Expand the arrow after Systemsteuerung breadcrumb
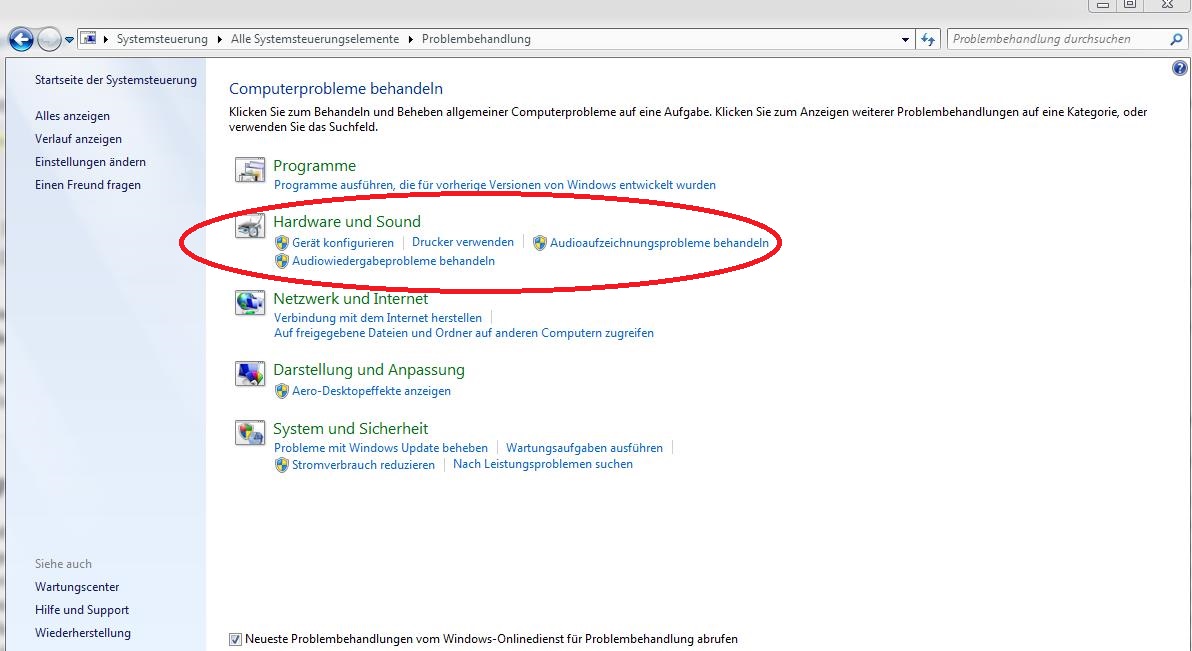 220,39
